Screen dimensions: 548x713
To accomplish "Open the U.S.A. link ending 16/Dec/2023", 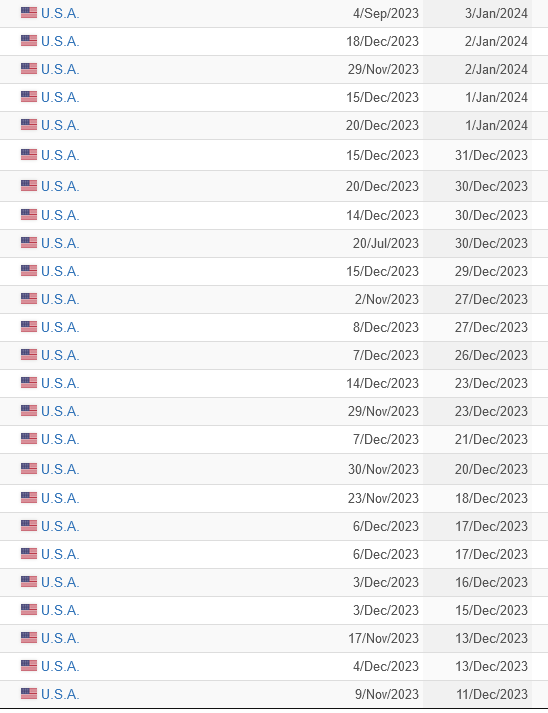I will (60, 582).
